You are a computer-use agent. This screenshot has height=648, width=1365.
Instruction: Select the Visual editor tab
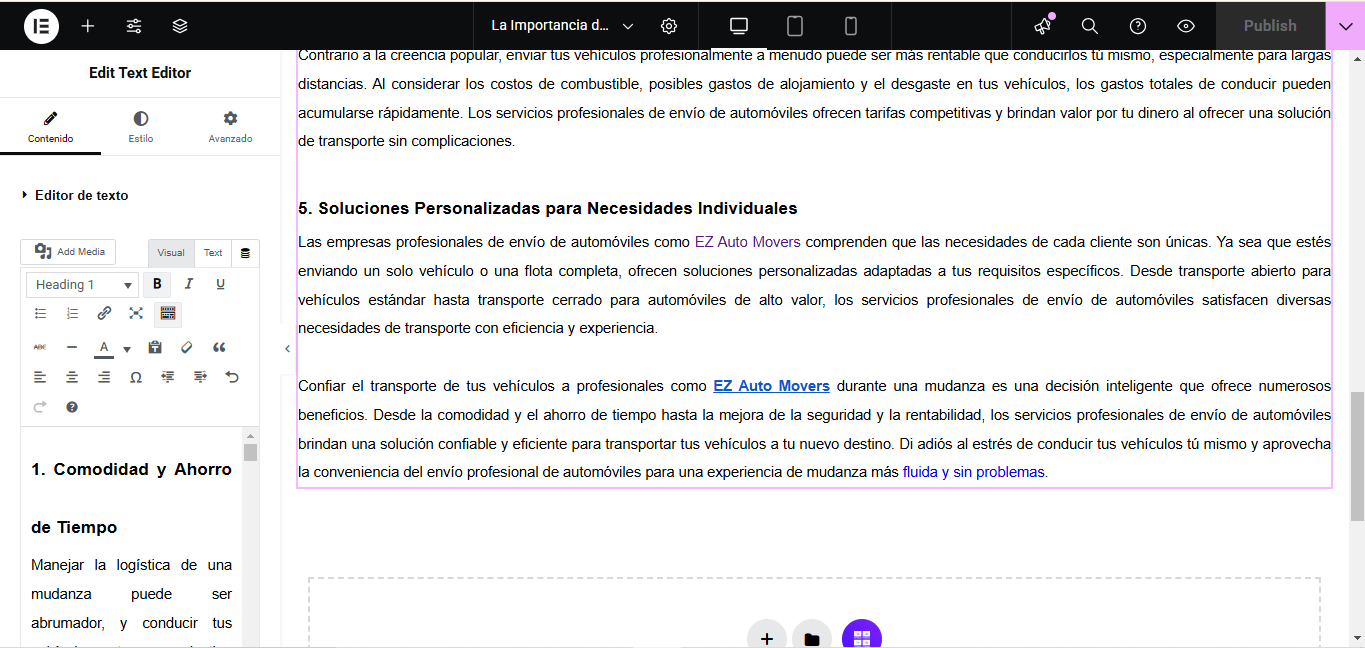(171, 253)
